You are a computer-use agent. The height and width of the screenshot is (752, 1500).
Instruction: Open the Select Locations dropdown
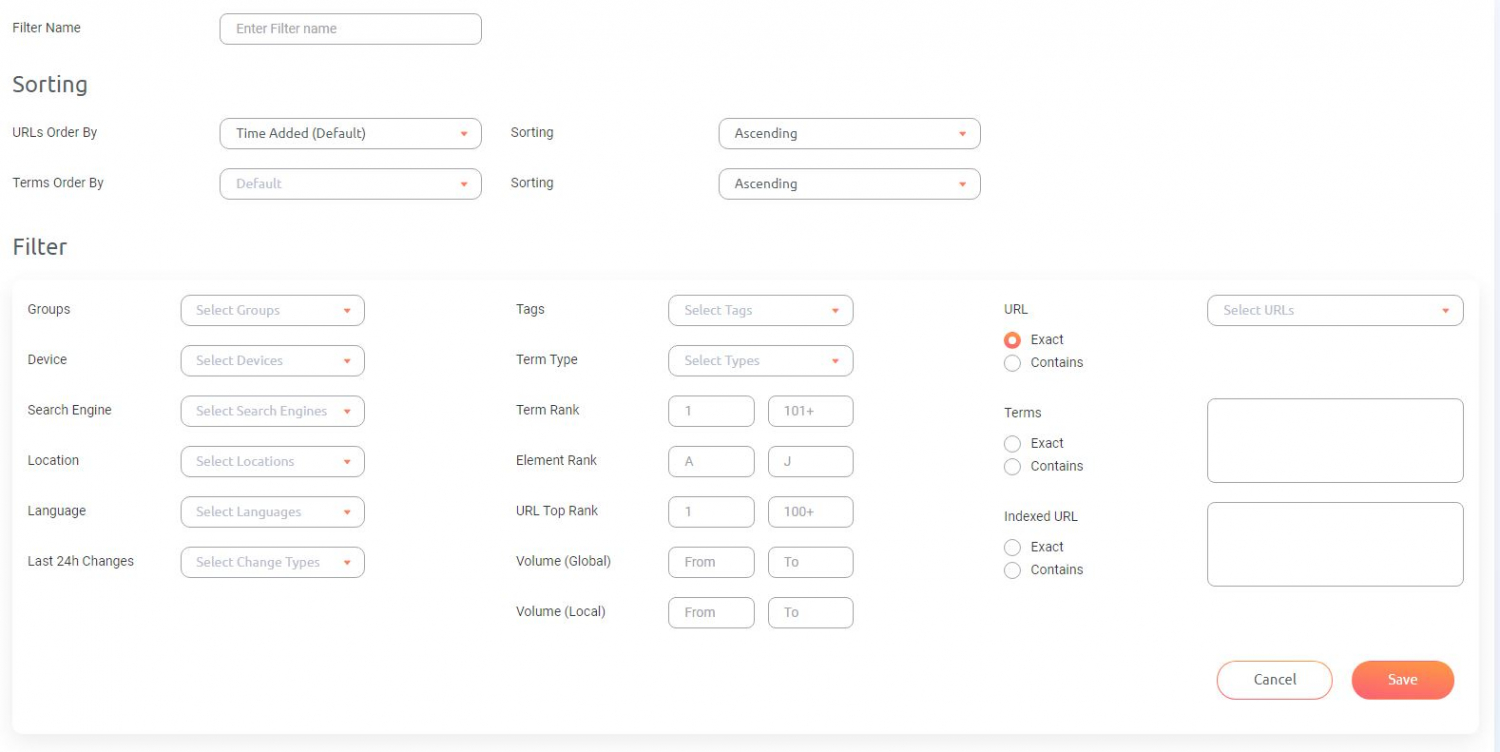pyautogui.click(x=272, y=461)
